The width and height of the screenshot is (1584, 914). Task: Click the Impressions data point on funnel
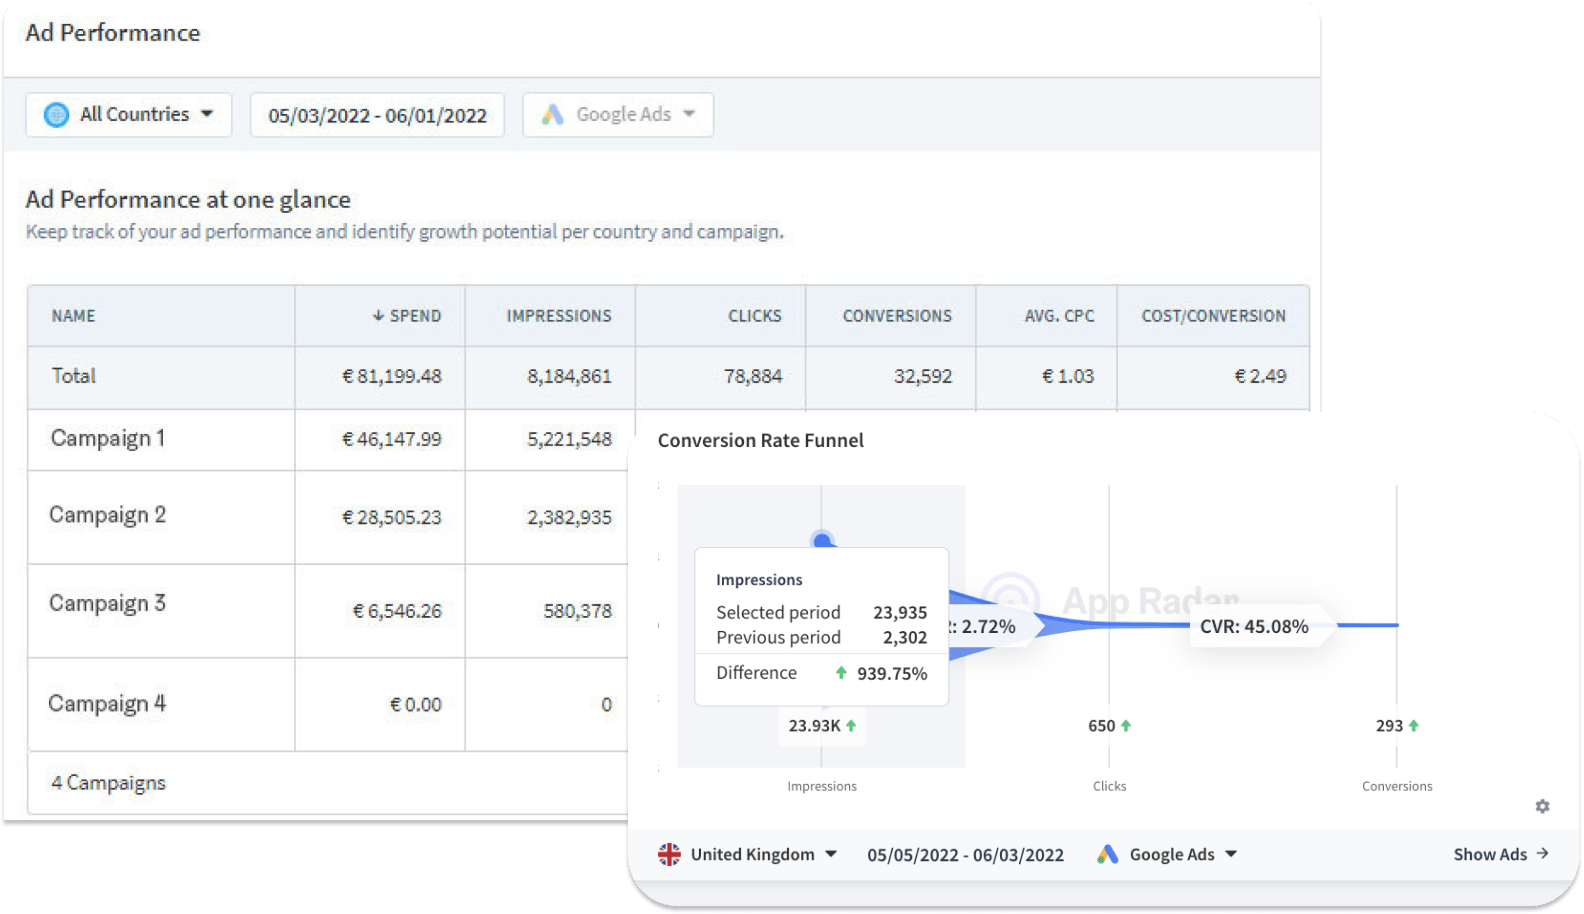tap(822, 541)
